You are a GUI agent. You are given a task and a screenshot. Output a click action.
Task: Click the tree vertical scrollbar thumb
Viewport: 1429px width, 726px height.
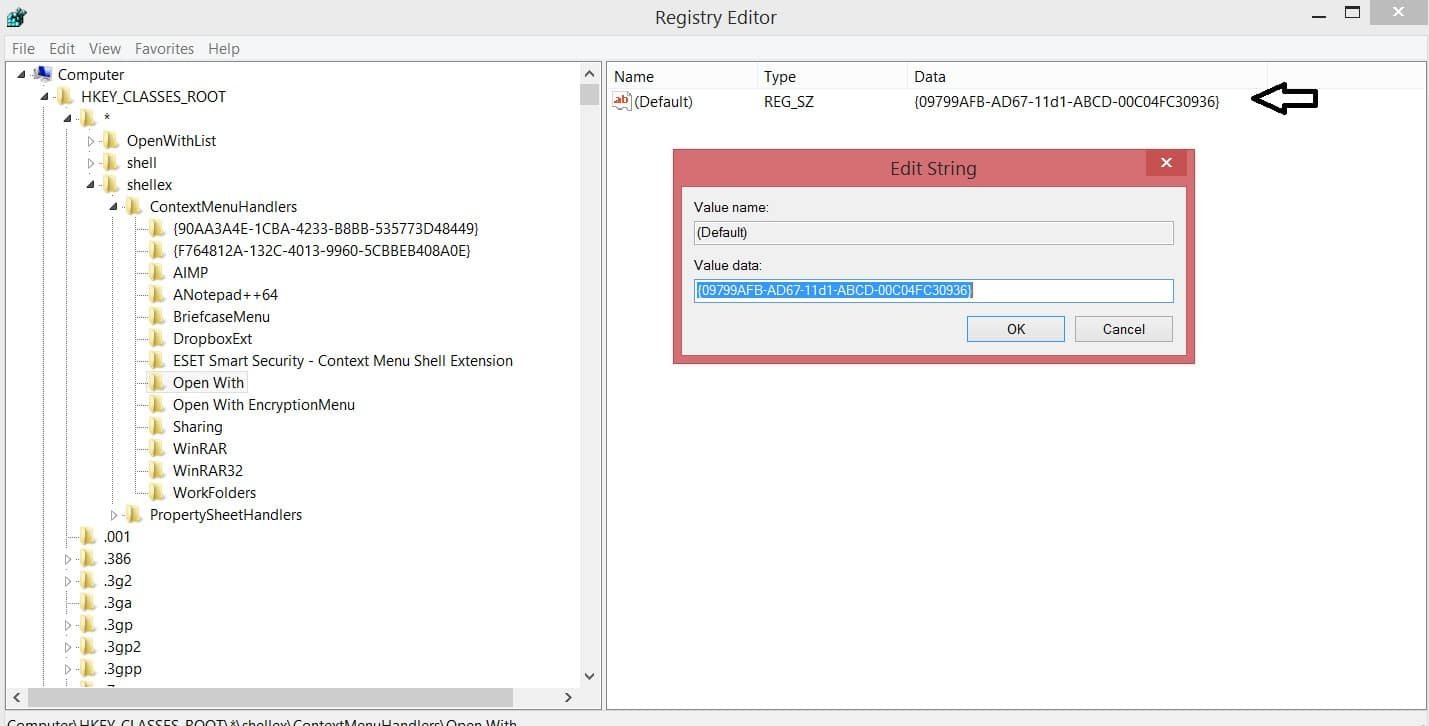(589, 95)
